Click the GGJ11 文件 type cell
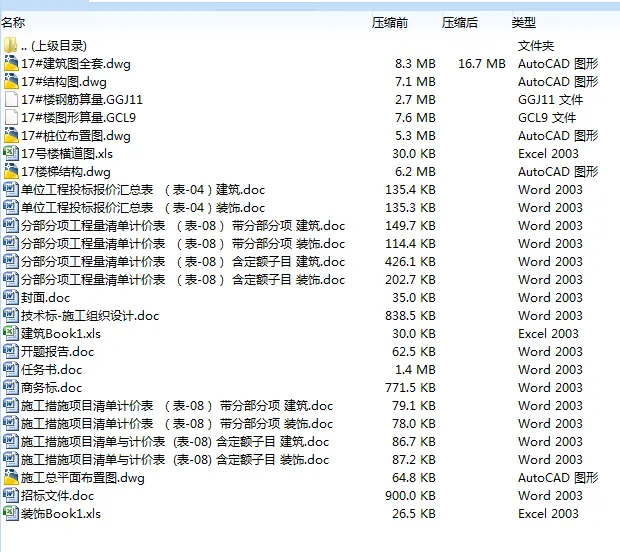This screenshot has height=552, width=620. [550, 100]
